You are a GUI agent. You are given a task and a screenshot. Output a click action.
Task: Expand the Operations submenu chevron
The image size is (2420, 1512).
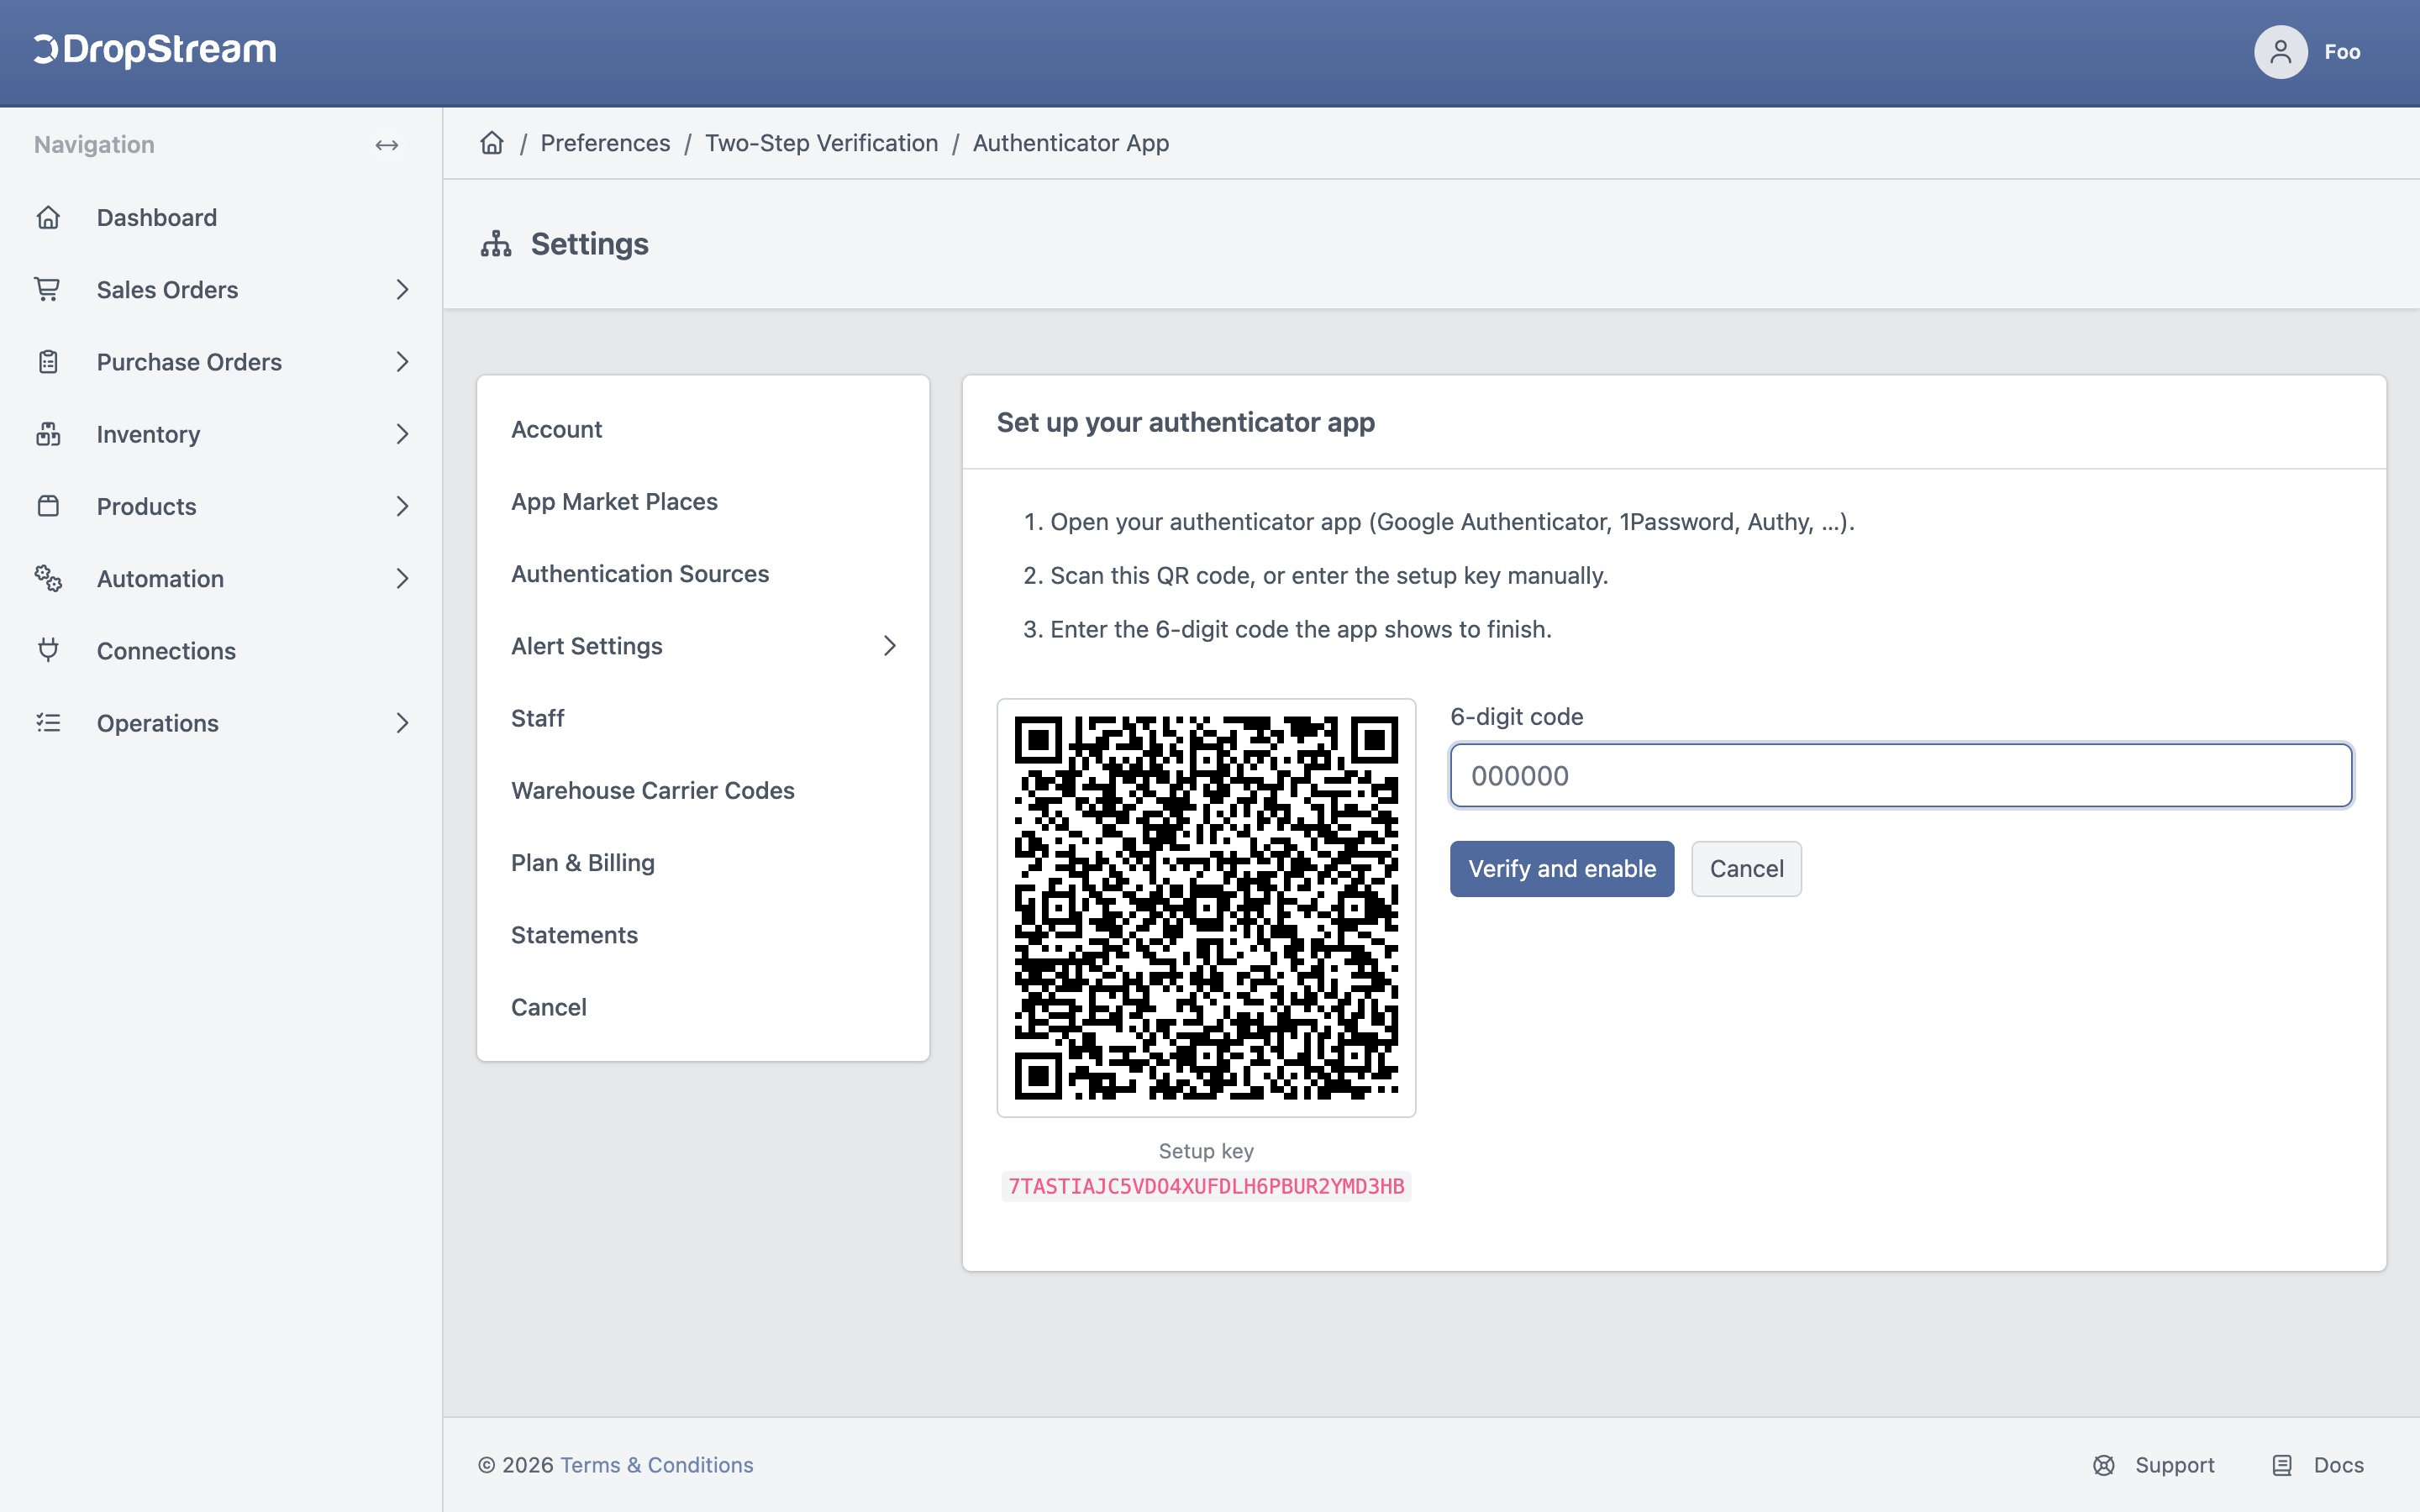[x=402, y=722]
